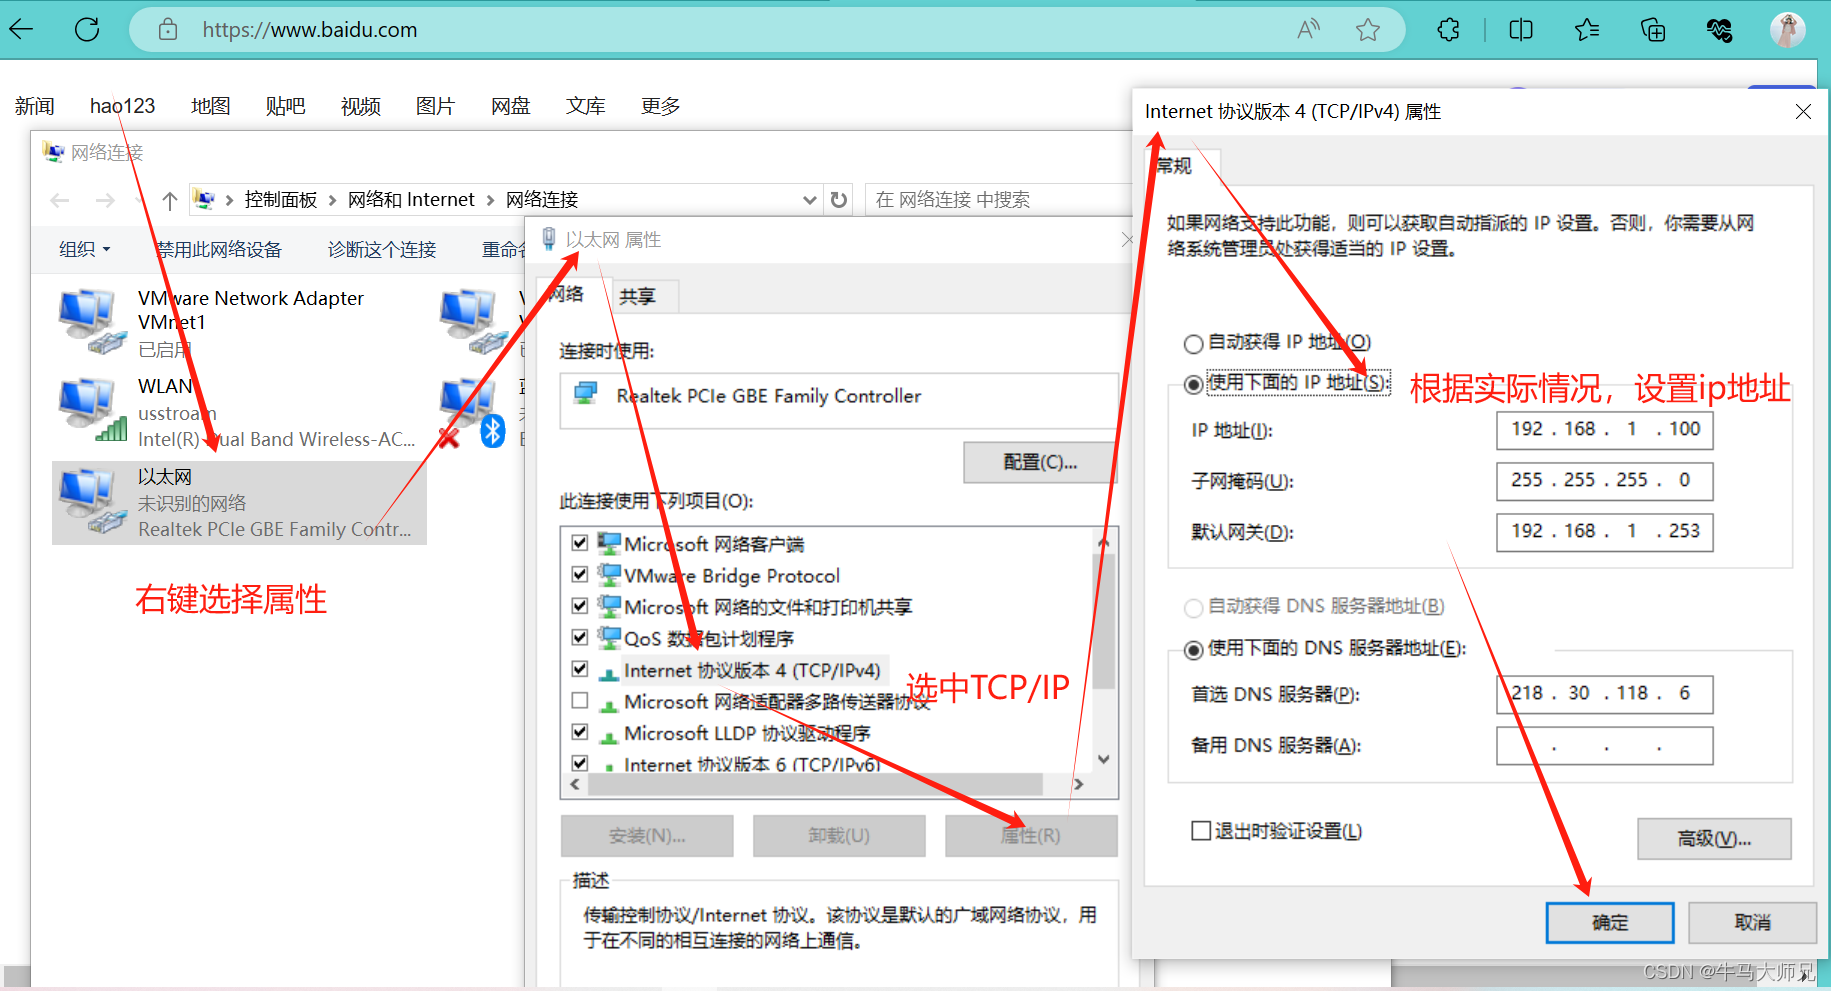The image size is (1831, 991).
Task: Click the browser back navigation arrow
Action: pyautogui.click(x=21, y=29)
